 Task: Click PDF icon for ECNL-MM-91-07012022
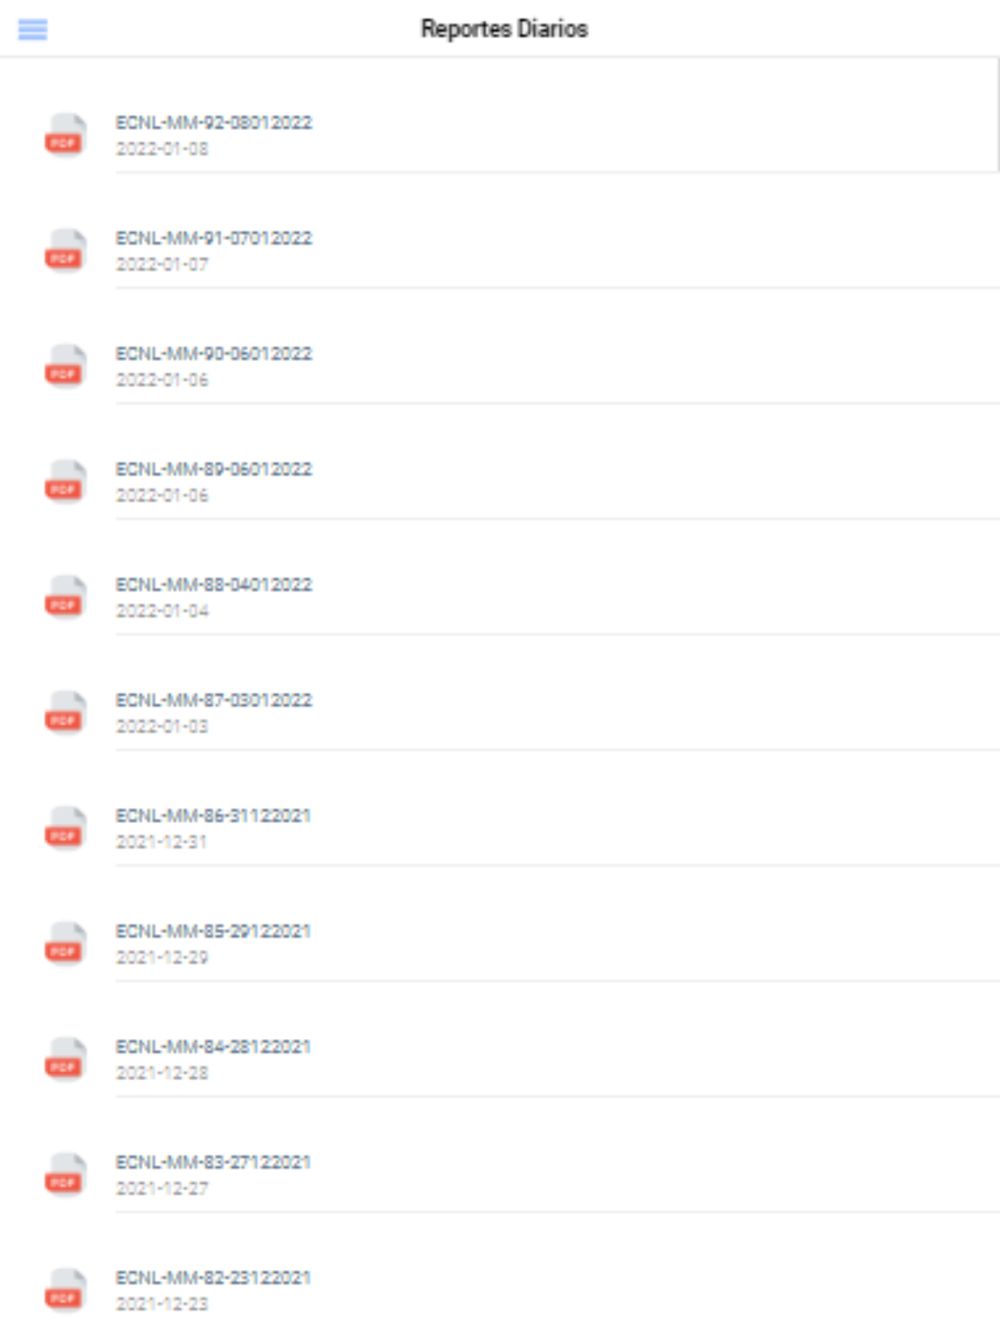tap(65, 250)
